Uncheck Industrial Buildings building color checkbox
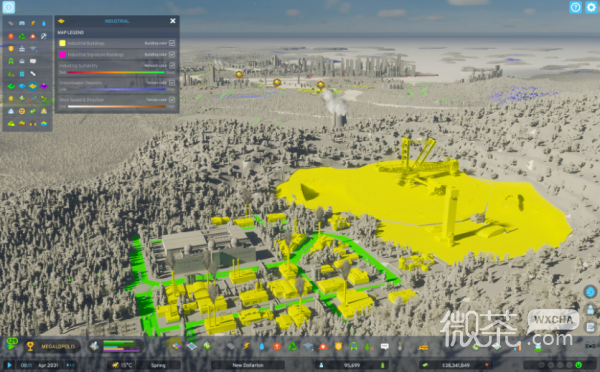 [172, 43]
